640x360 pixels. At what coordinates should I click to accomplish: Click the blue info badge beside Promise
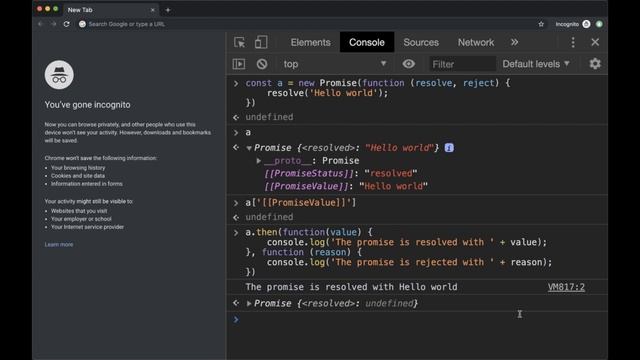449,148
